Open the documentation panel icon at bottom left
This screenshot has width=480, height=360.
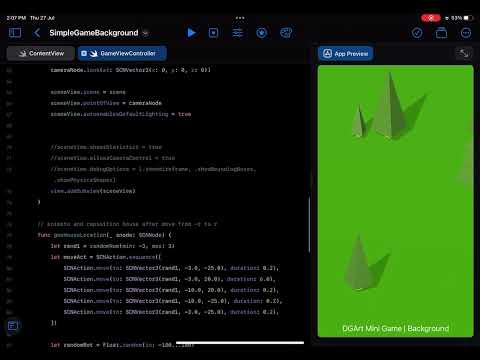[13, 326]
